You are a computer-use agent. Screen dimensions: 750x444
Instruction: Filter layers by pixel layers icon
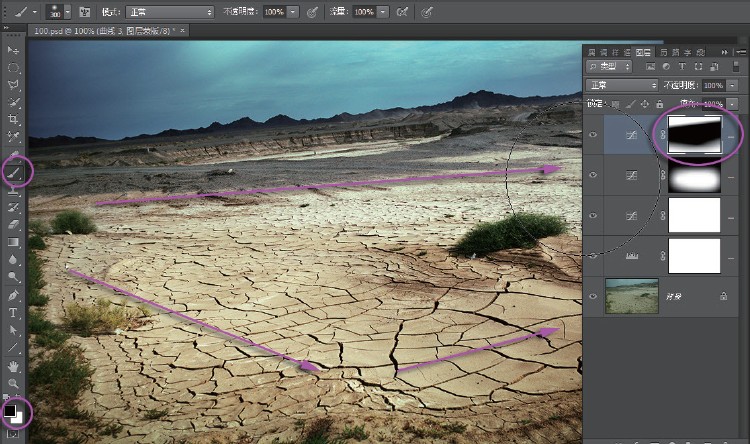pos(651,67)
